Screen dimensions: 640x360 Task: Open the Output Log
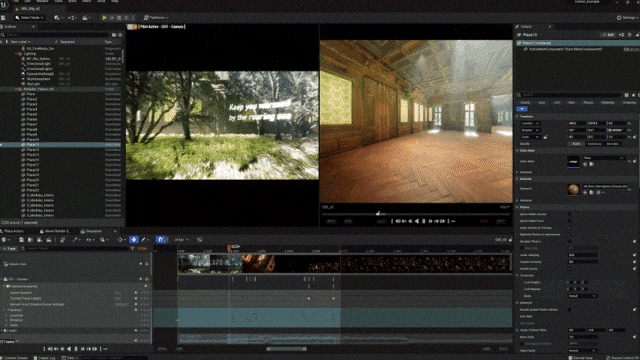45,358
